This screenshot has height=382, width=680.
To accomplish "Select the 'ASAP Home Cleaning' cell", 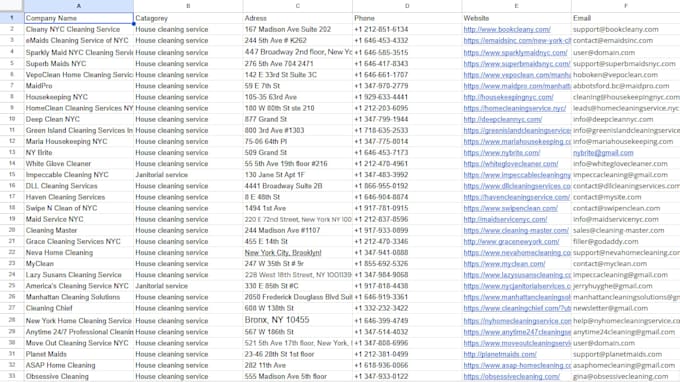I will (x=78, y=366).
